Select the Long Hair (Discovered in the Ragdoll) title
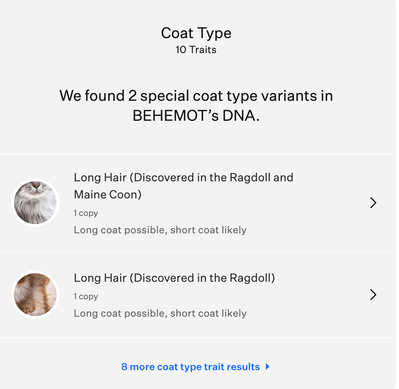This screenshot has width=399, height=389. click(x=174, y=278)
